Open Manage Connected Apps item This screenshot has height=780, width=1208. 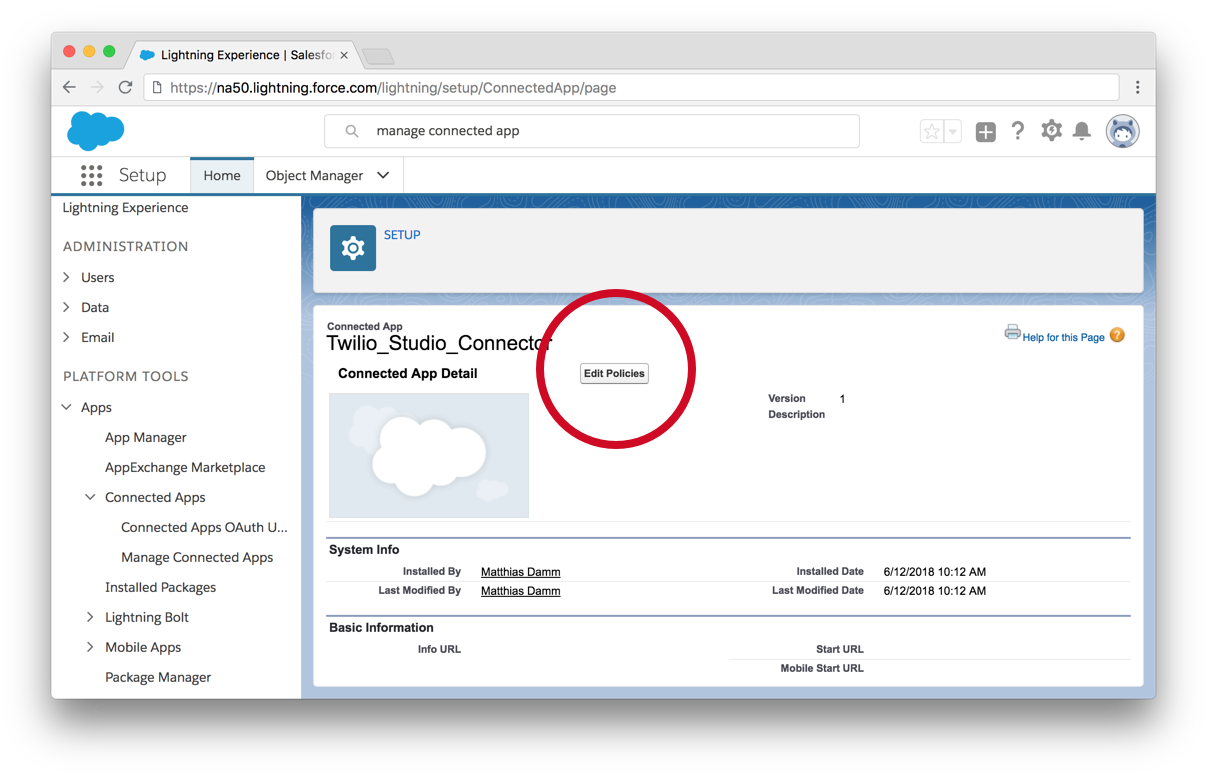(197, 557)
